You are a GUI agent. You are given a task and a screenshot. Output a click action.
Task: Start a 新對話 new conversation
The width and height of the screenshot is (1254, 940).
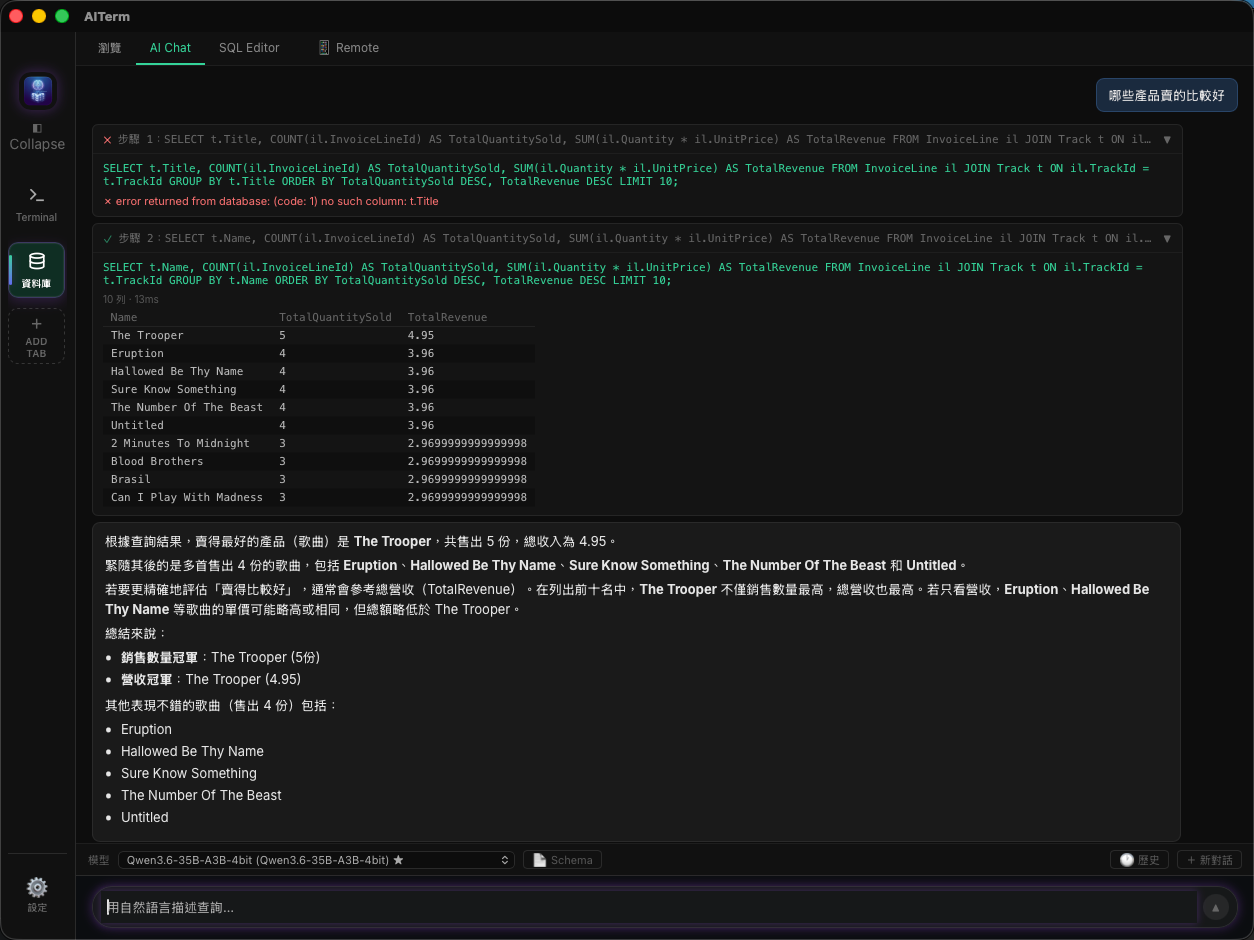[x=1209, y=860]
